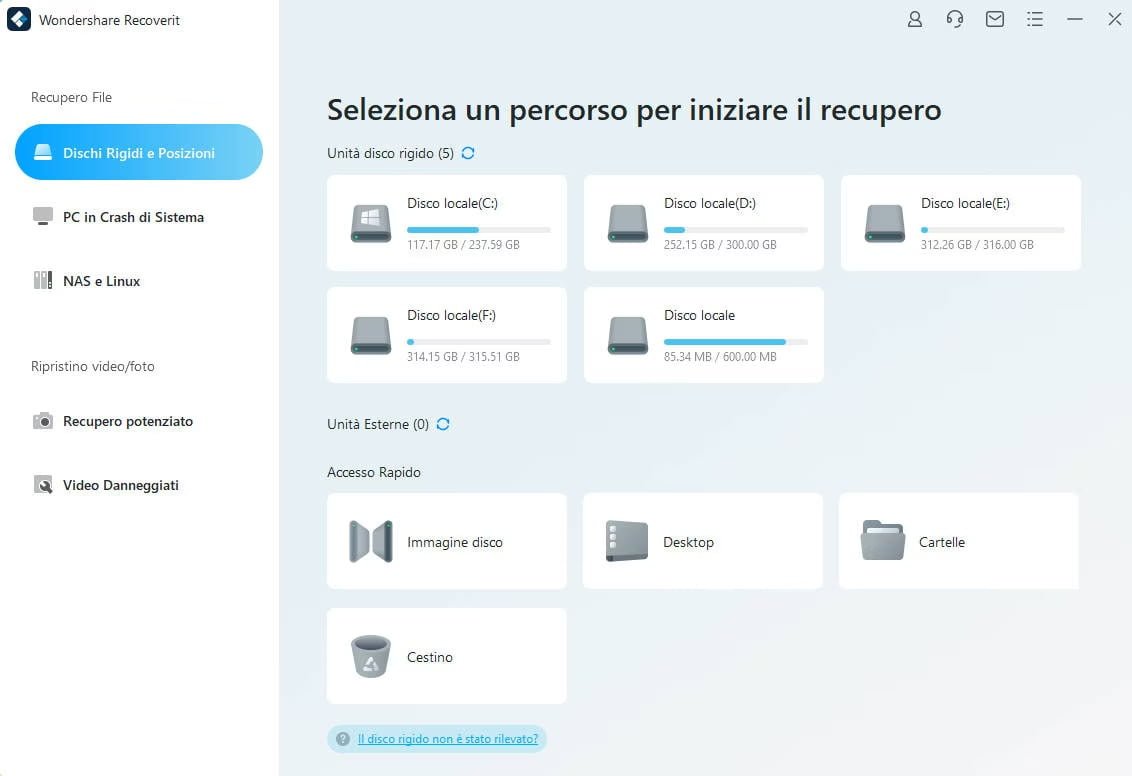Pick the Disco locale(F:) drive
The width and height of the screenshot is (1132, 776).
pyautogui.click(x=446, y=335)
